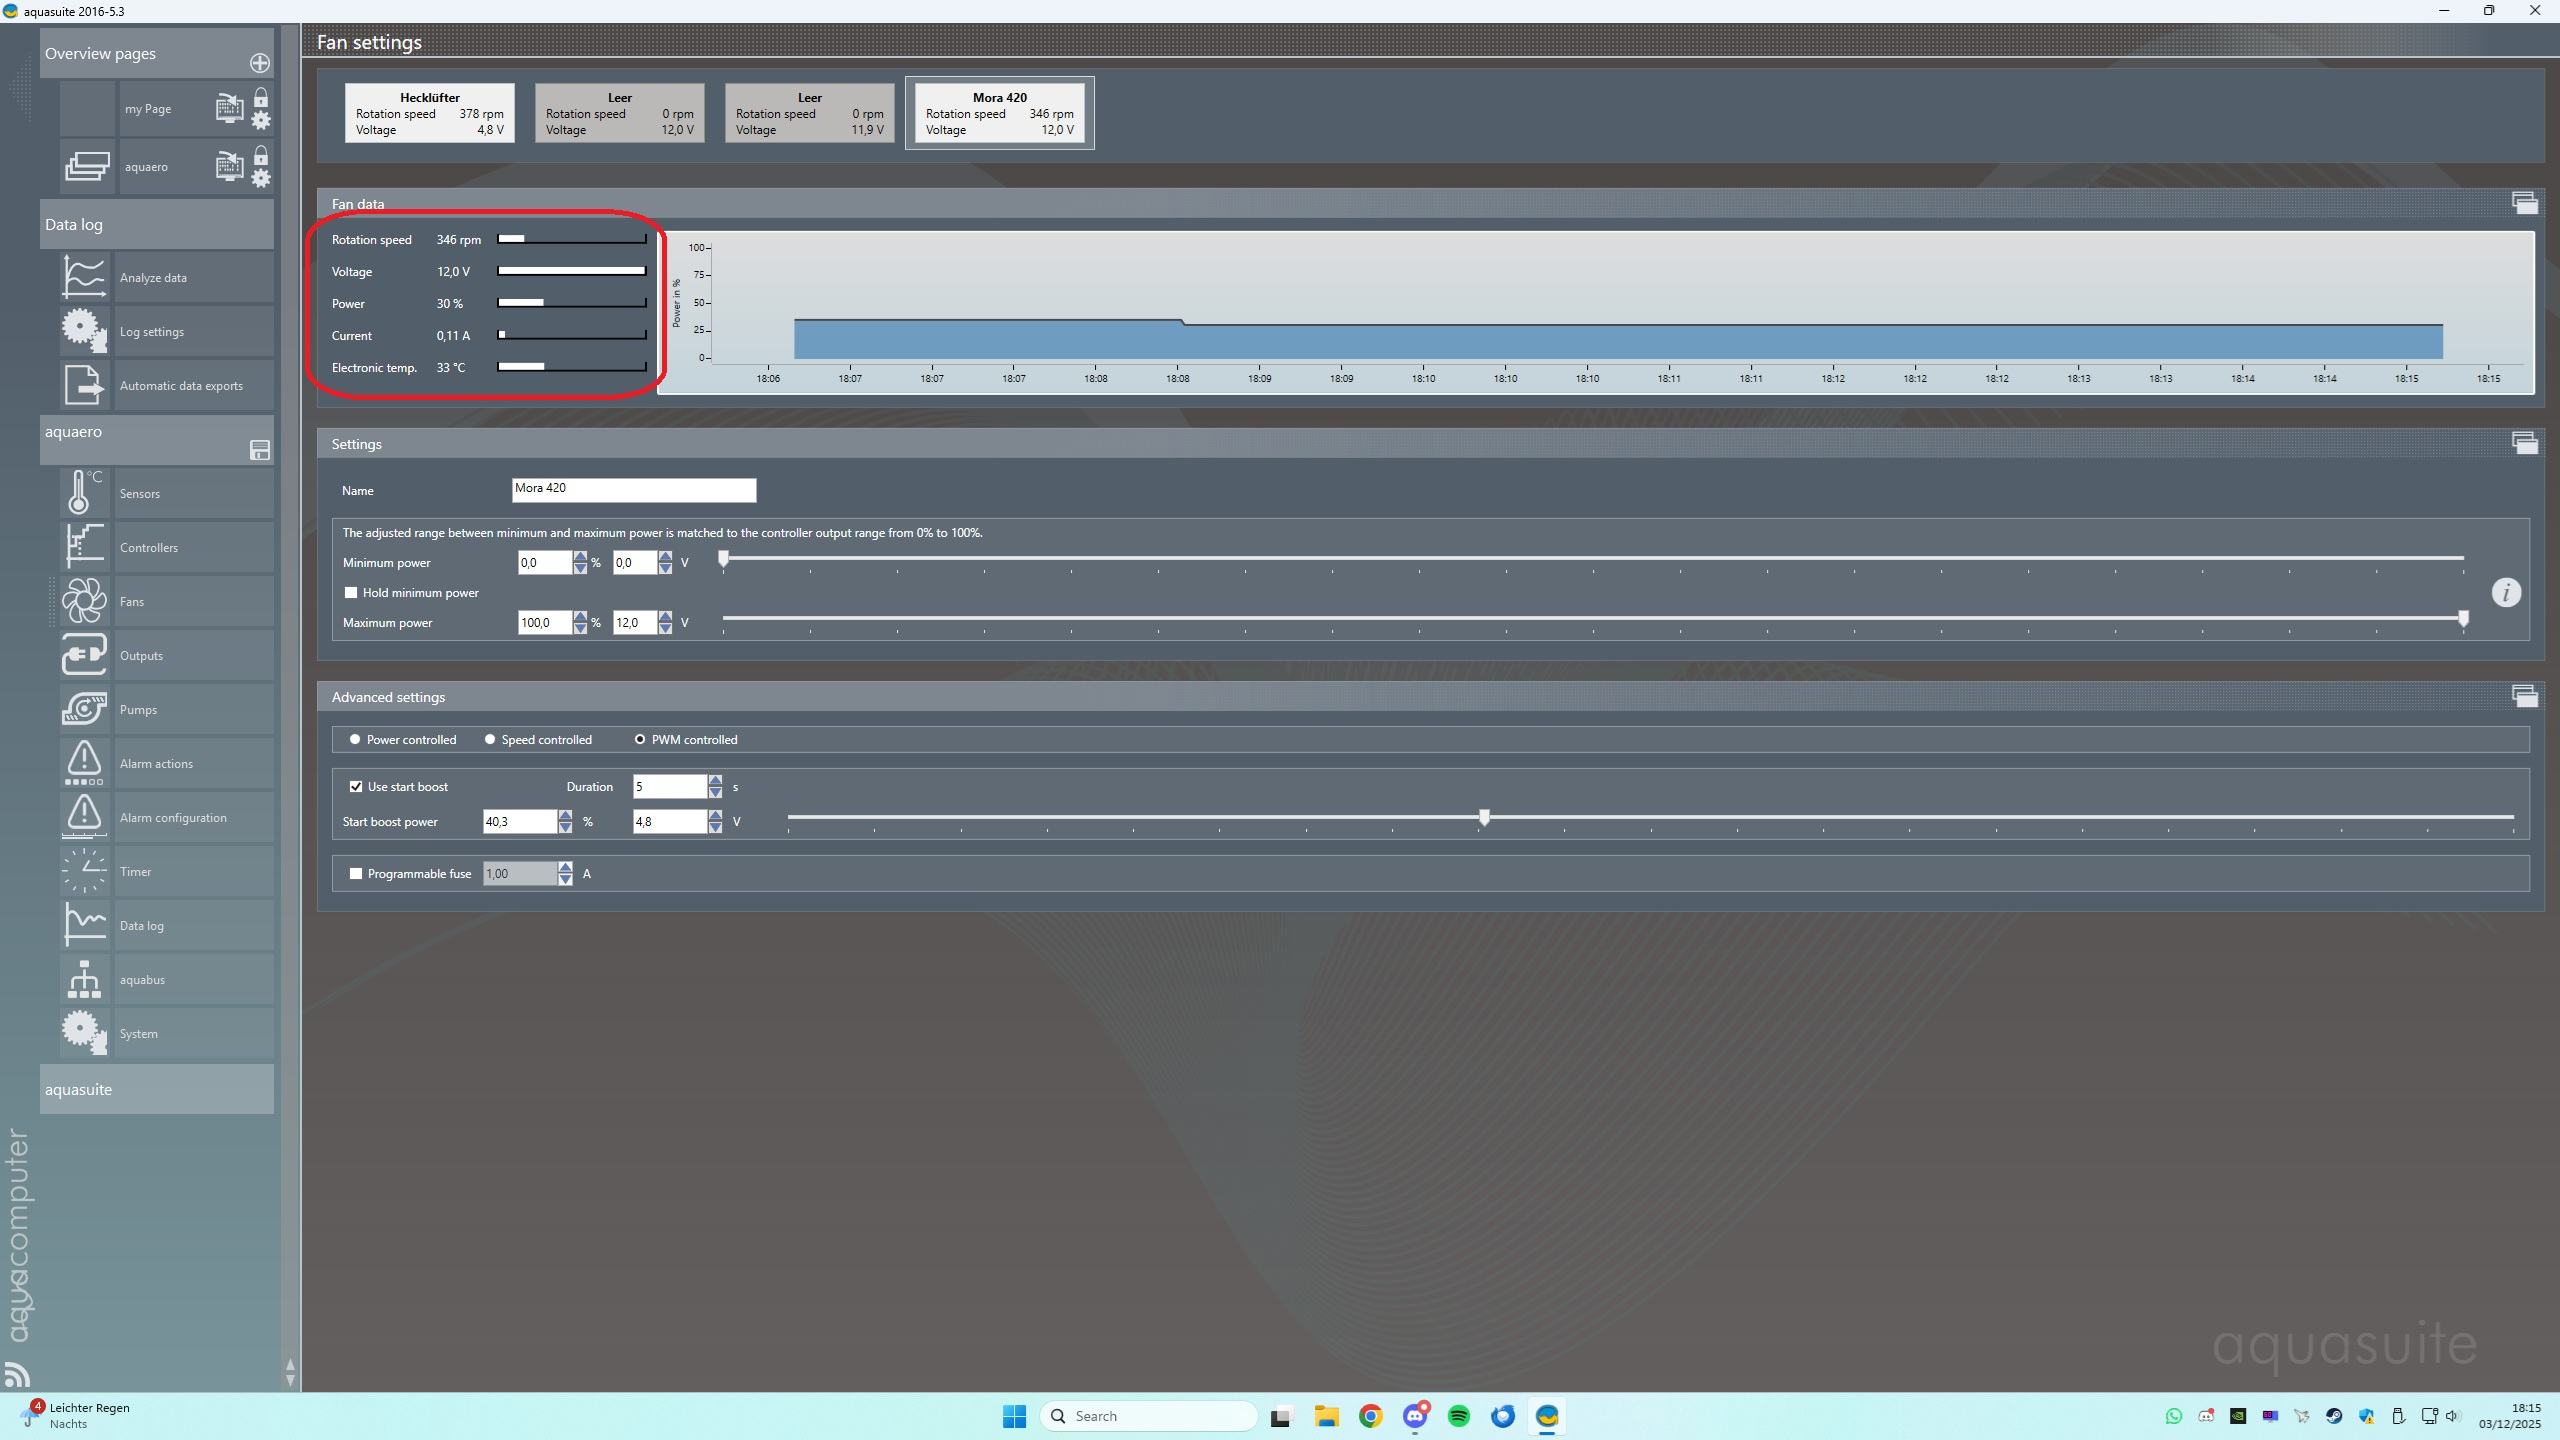This screenshot has width=2560, height=1440.
Task: Collapse the Fan data panel
Action: tap(2524, 203)
